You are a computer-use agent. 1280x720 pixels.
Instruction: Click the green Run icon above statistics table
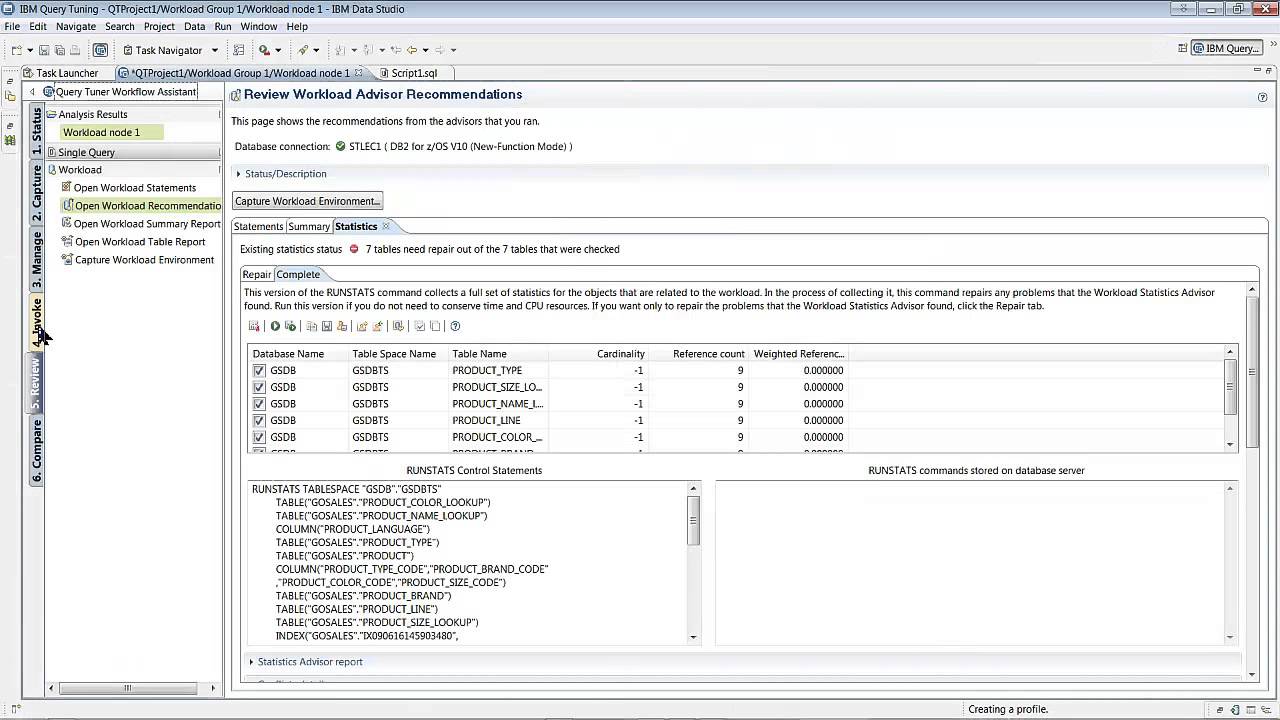pyautogui.click(x=275, y=326)
